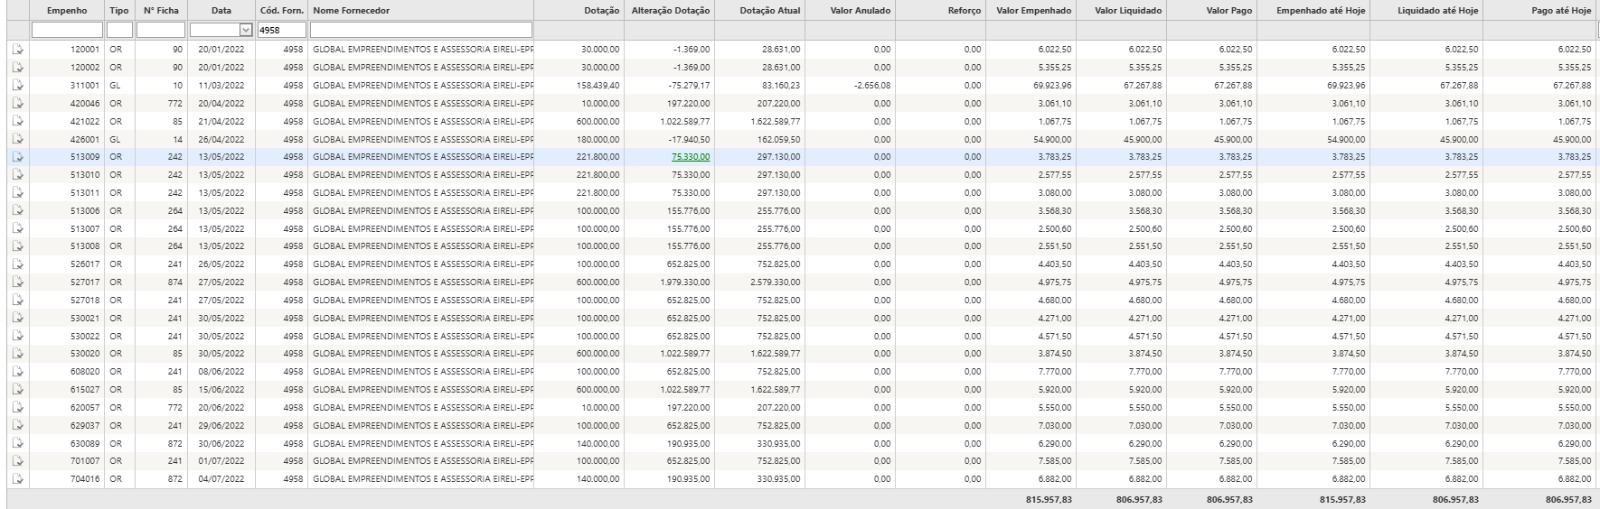Click the Cód. Forn. filter field containing 4958
Image resolution: width=1600 pixels, height=509 pixels.
coord(281,30)
